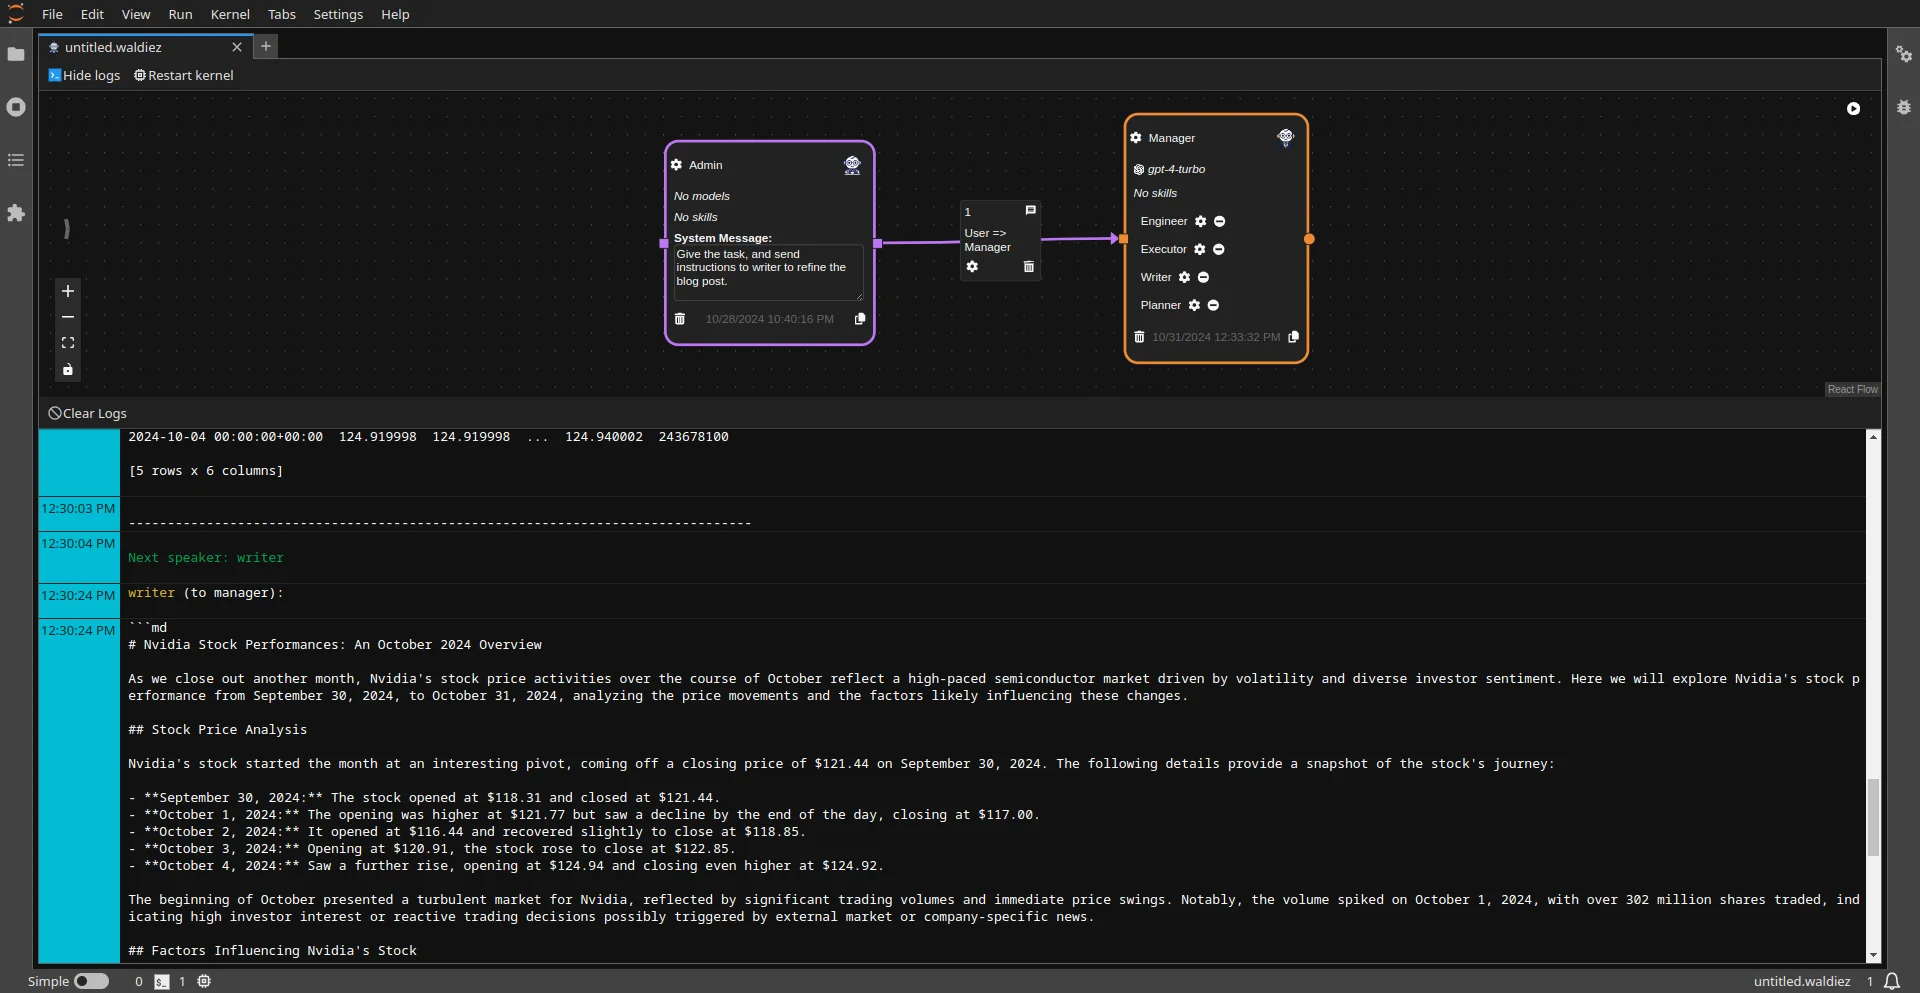Clone the Admin node using copy icon

(860, 319)
